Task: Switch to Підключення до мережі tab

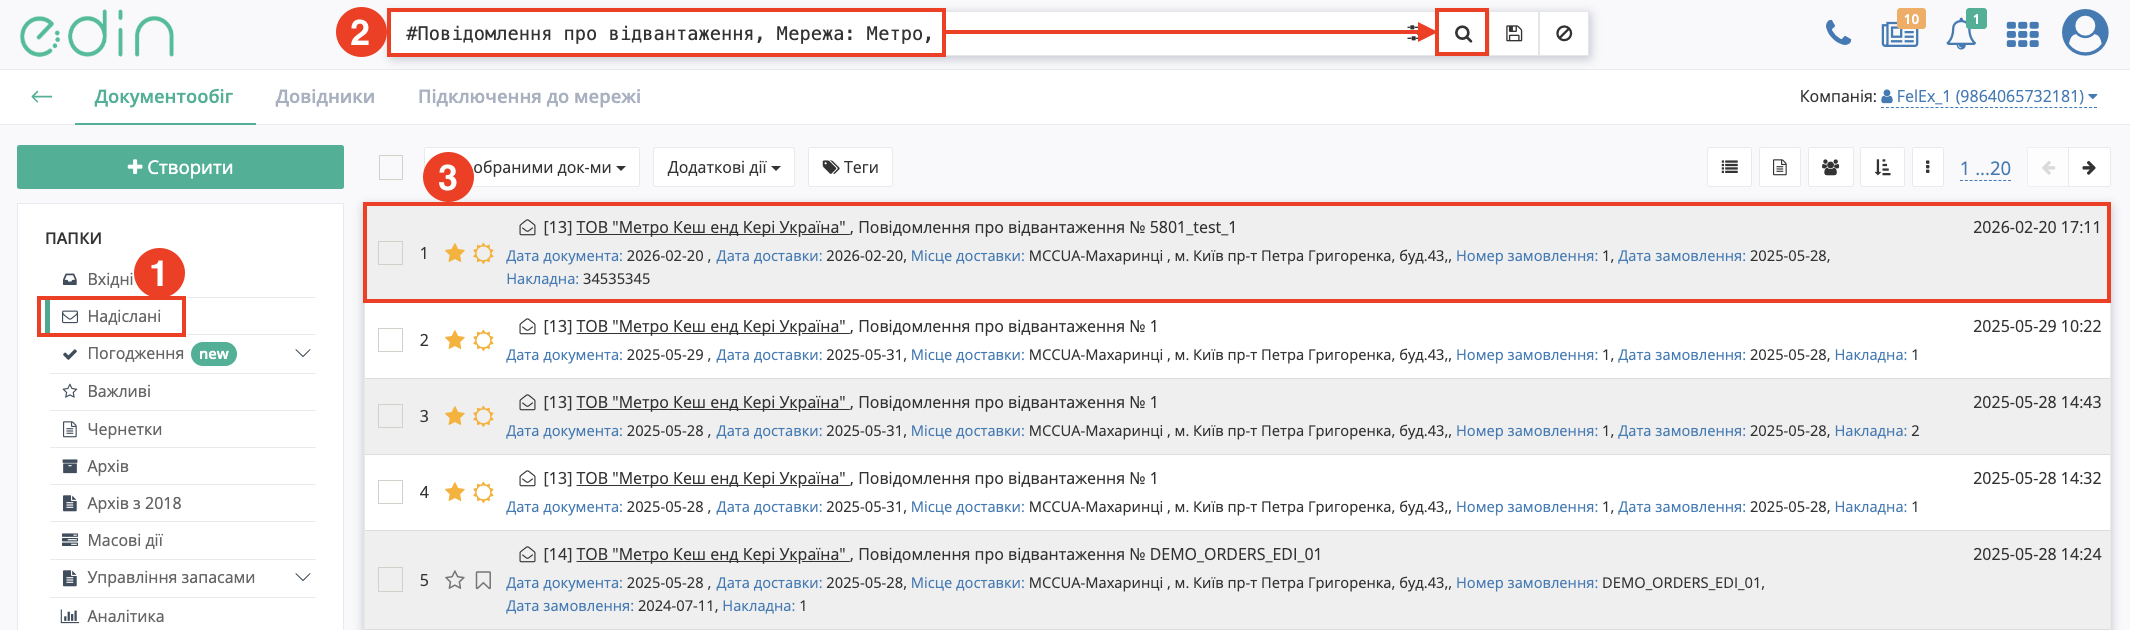Action: pyautogui.click(x=529, y=97)
